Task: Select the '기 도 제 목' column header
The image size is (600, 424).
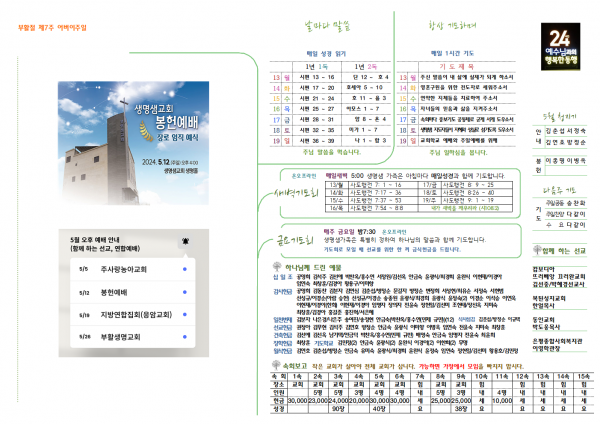Action: coord(457,66)
